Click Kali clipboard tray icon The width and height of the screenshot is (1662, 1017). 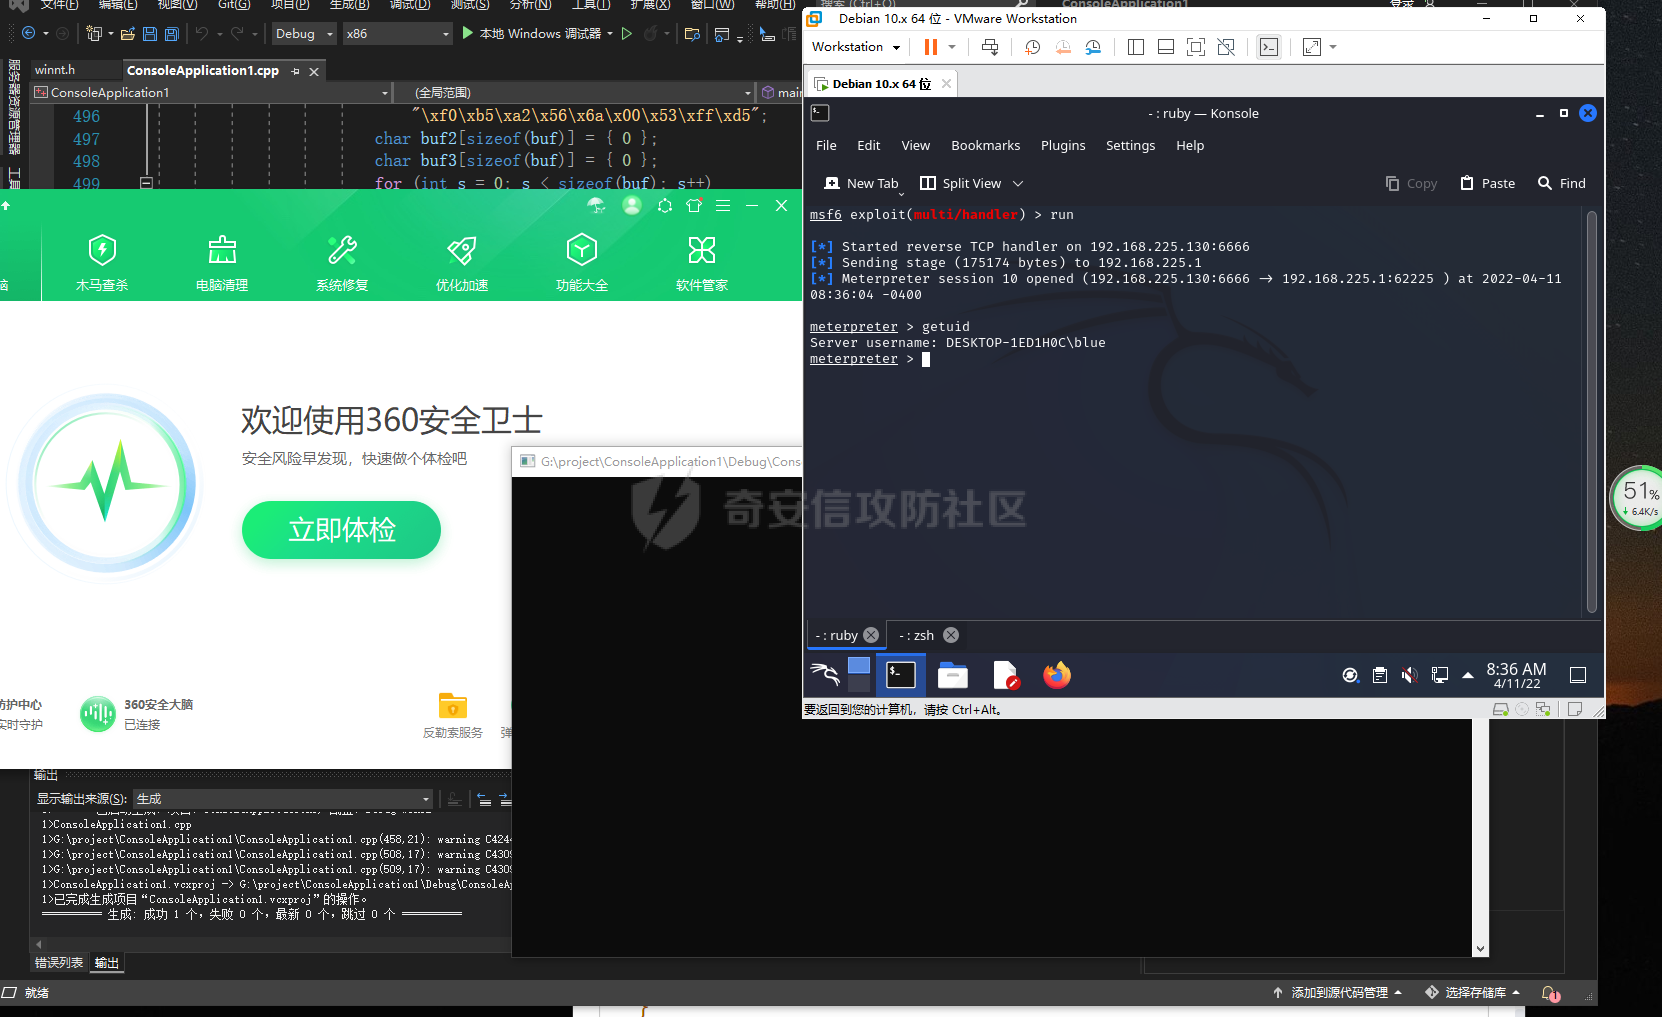pos(1380,675)
